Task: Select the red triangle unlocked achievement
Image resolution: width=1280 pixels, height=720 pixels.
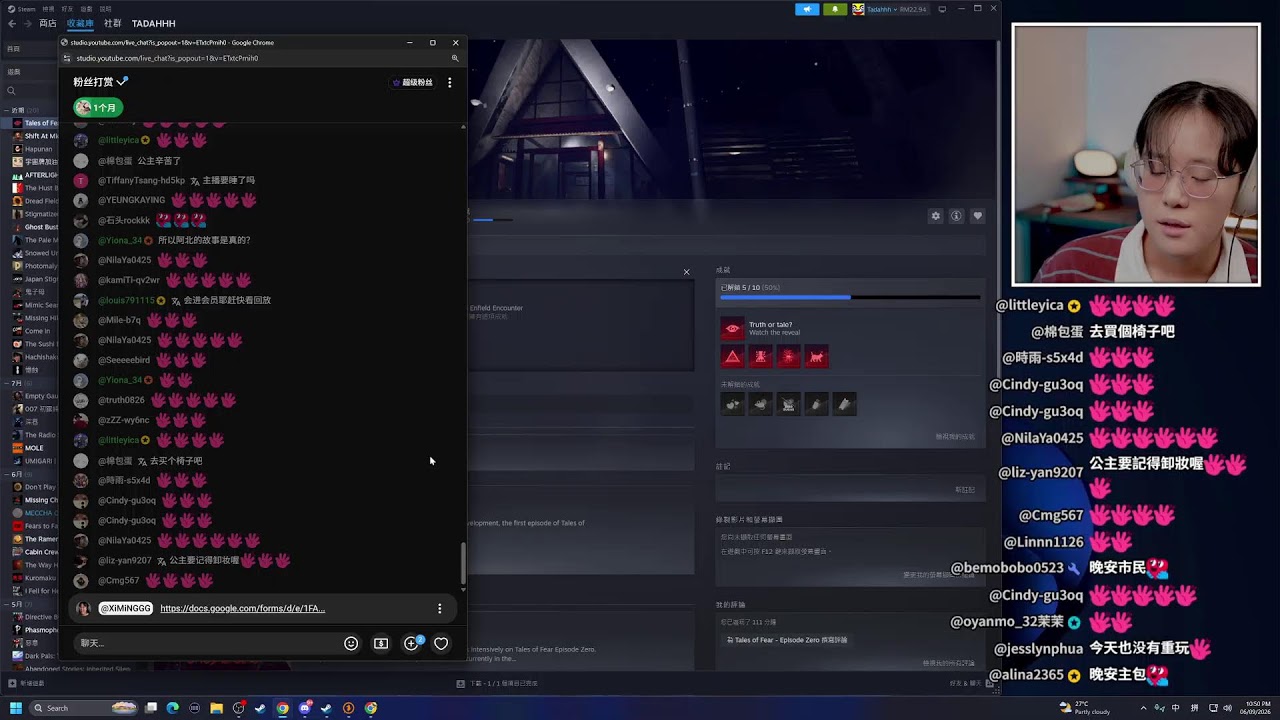Action: pos(733,357)
